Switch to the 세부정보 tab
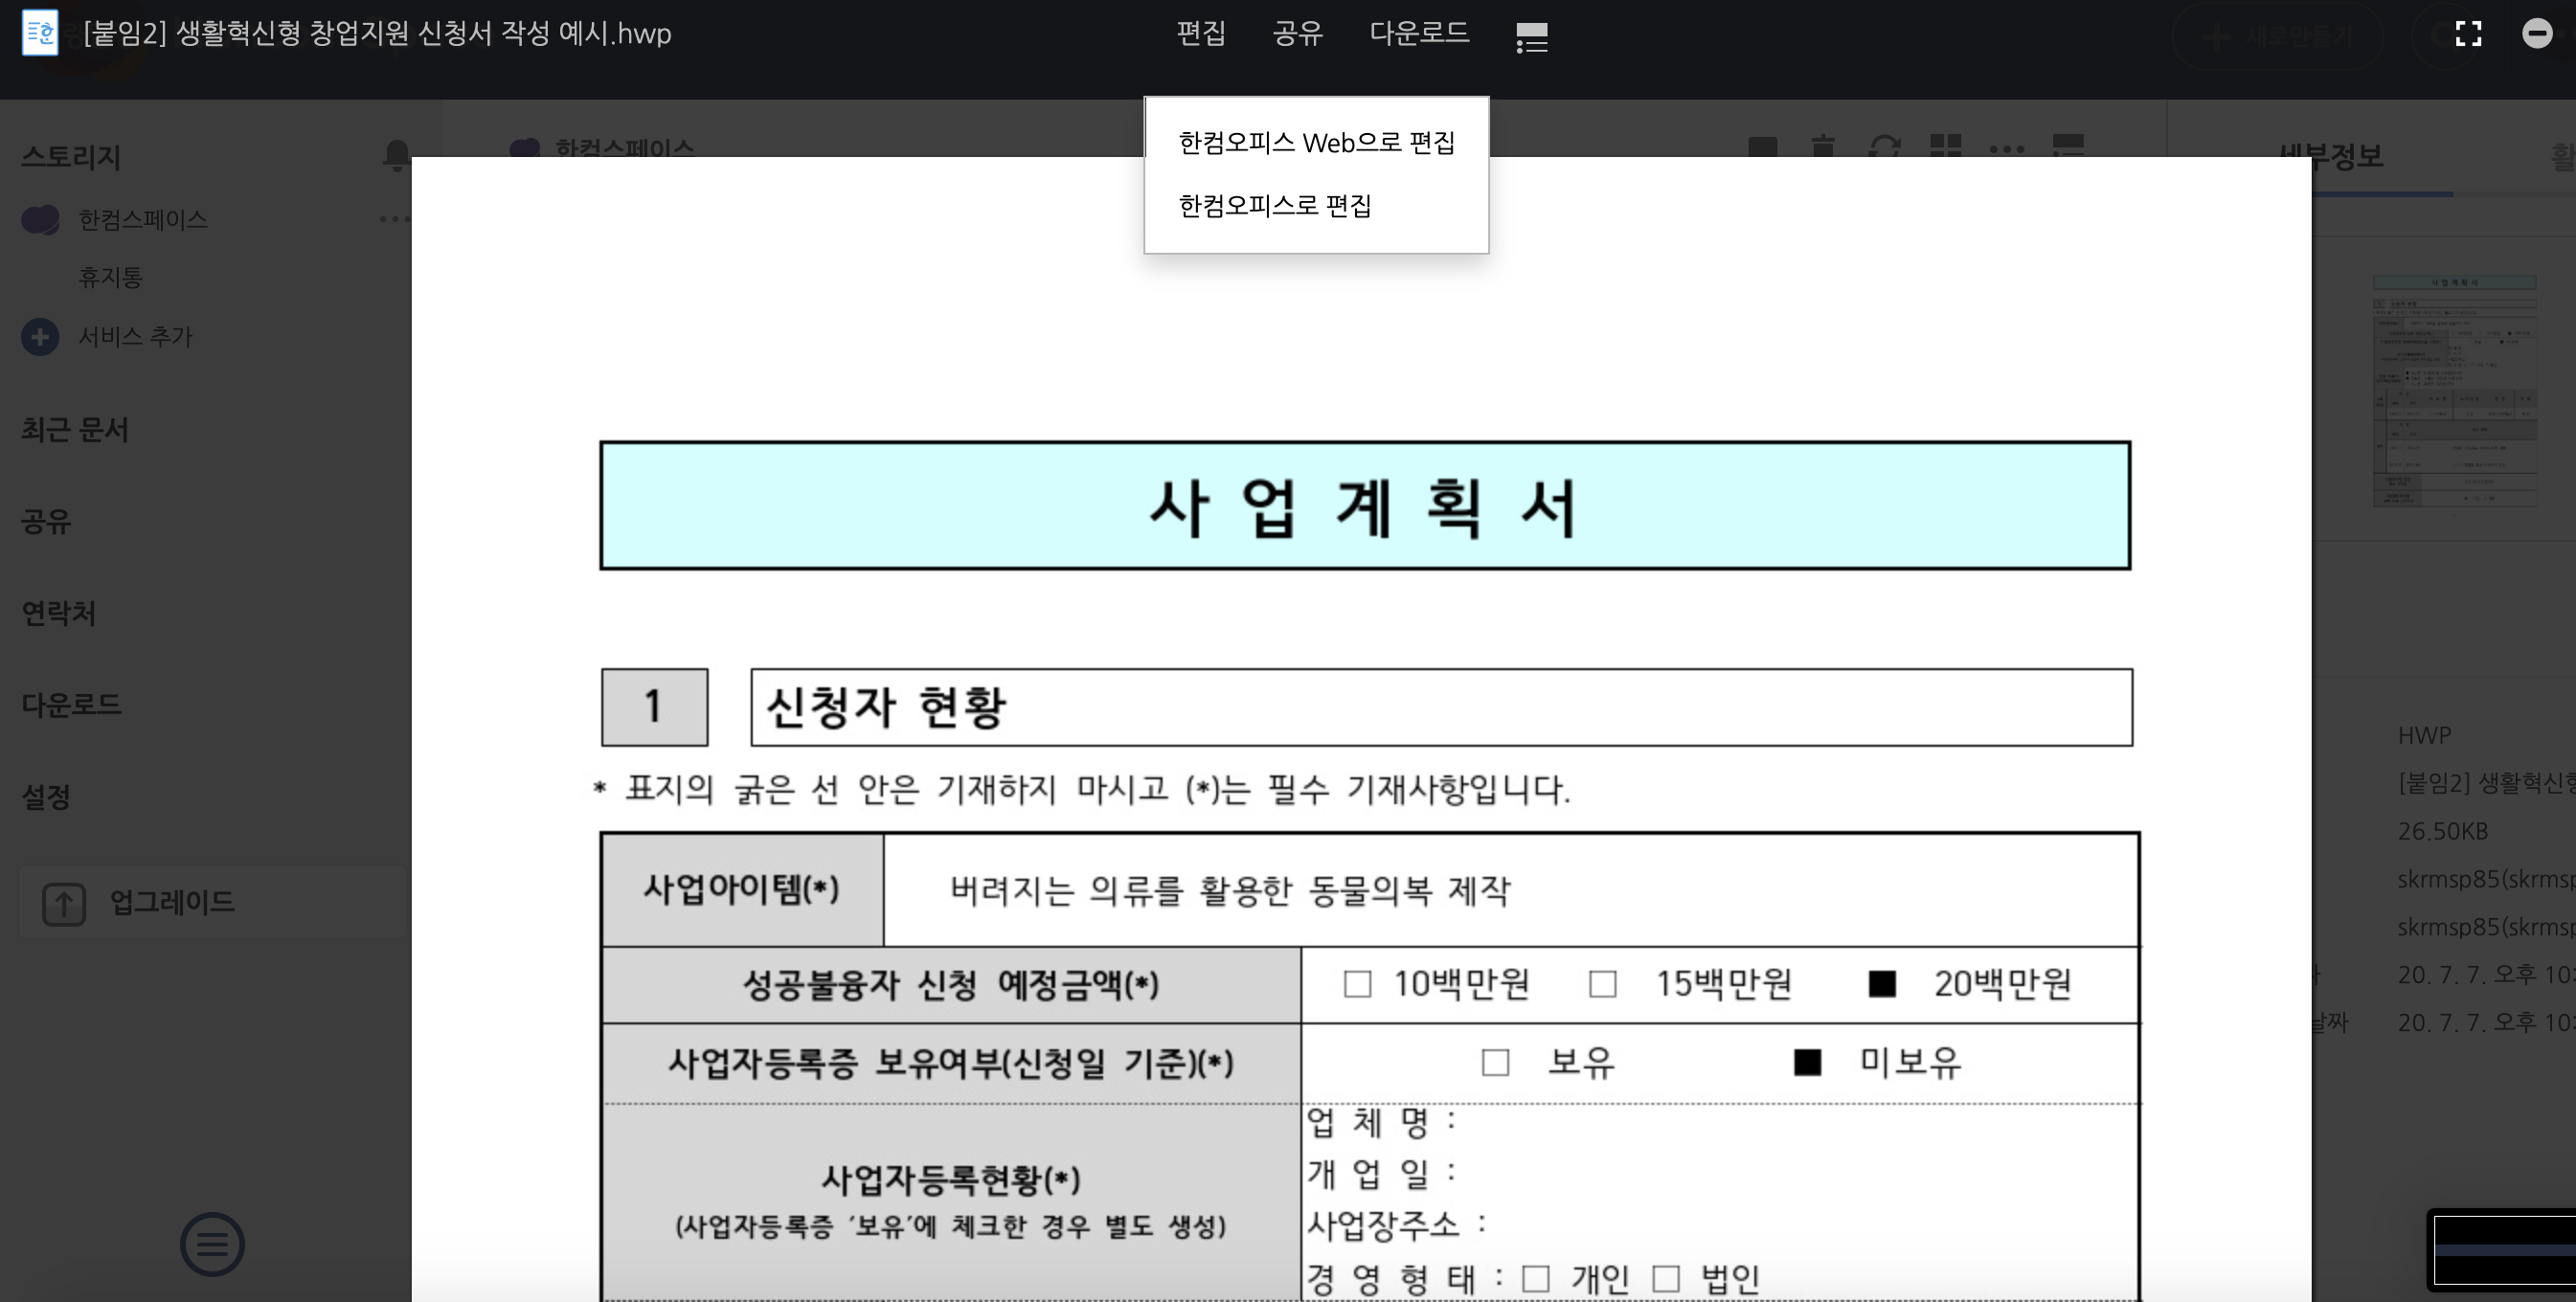 coord(2331,155)
